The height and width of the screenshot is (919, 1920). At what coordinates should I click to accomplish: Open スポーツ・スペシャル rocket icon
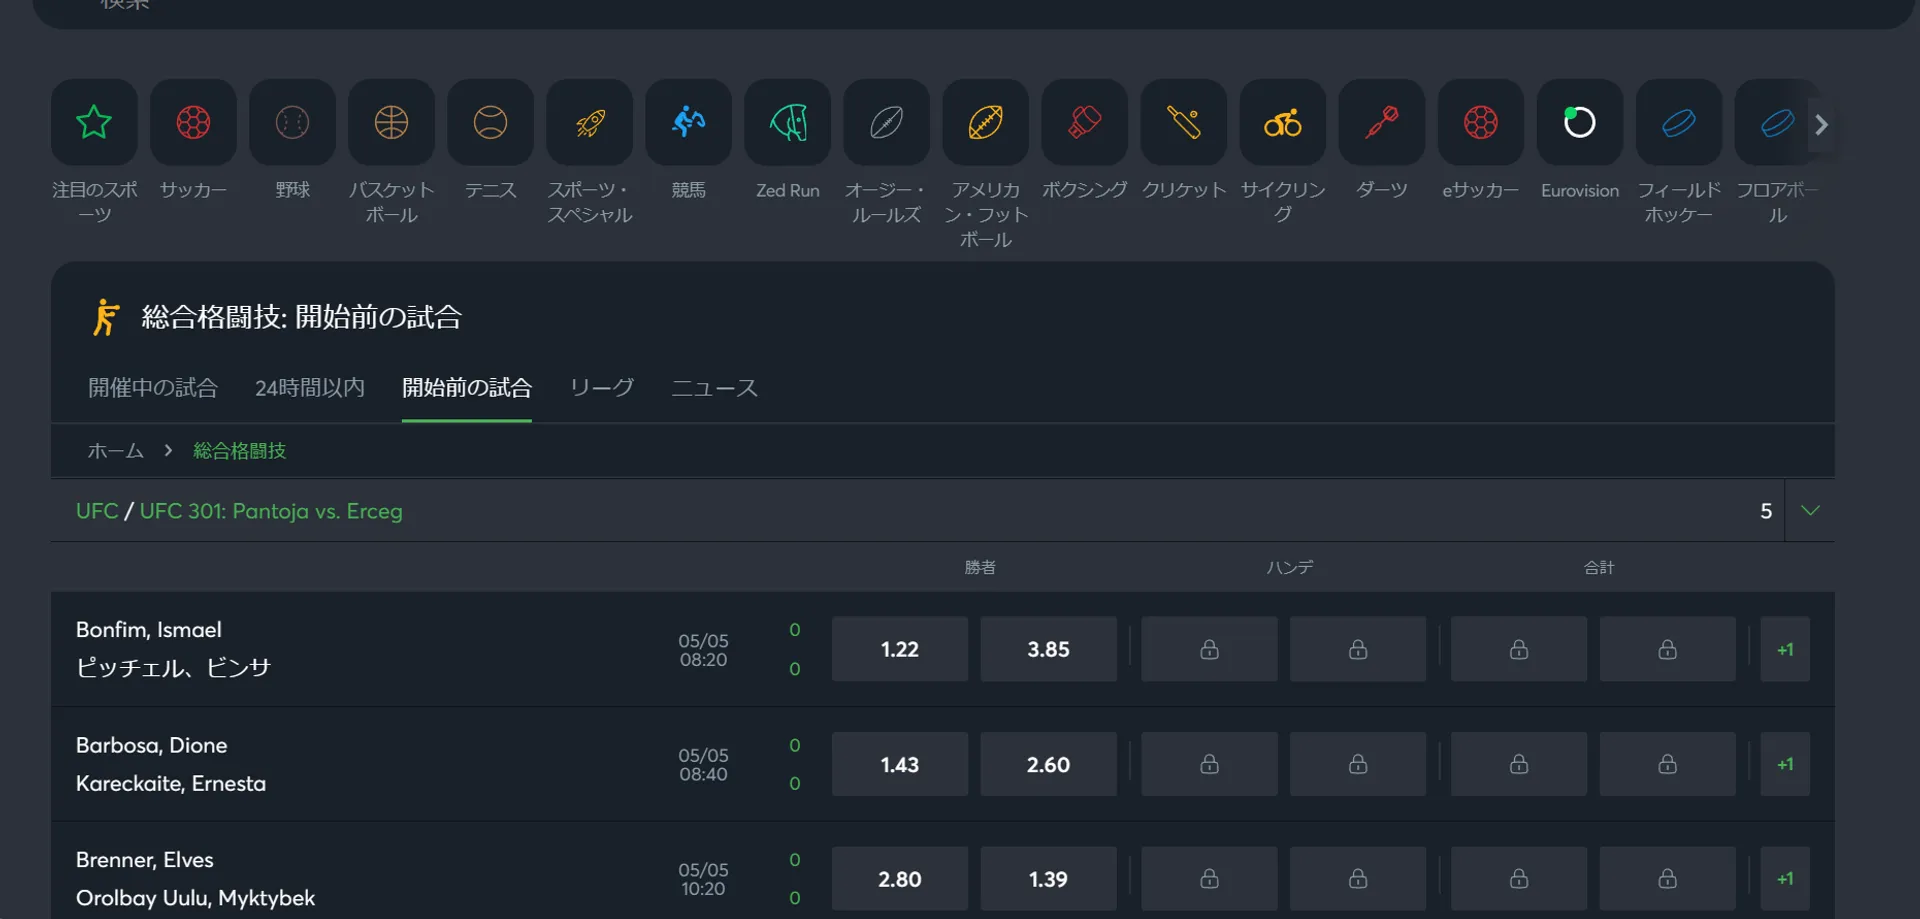589,122
